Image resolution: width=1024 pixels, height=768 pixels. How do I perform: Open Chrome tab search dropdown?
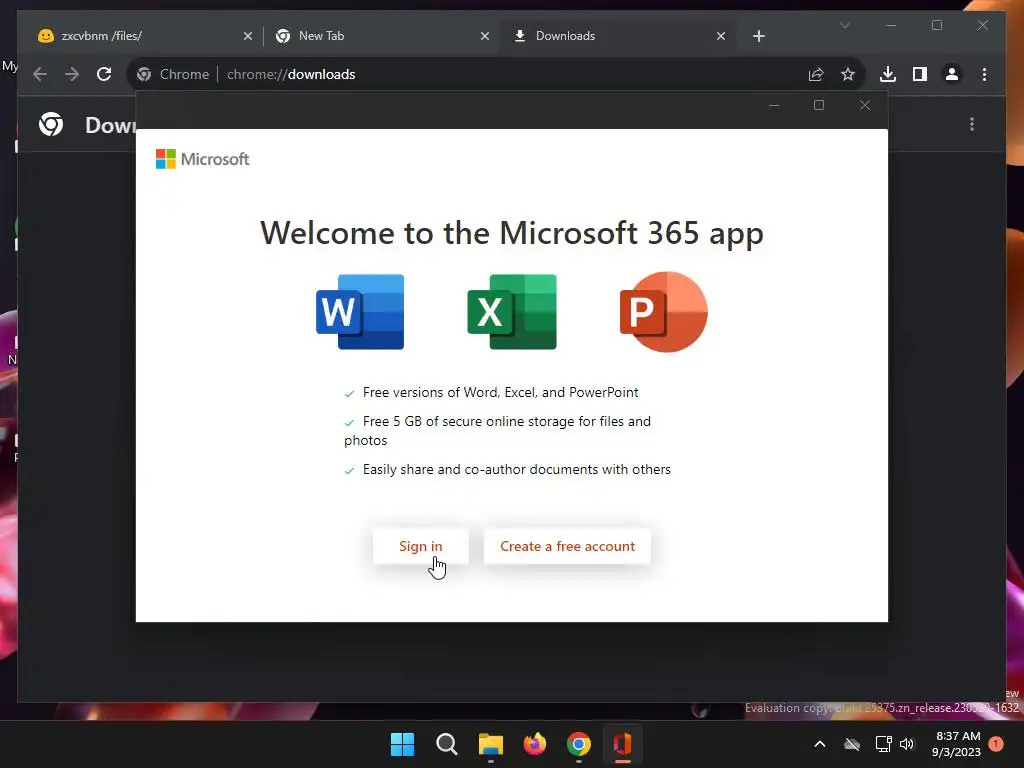(844, 25)
